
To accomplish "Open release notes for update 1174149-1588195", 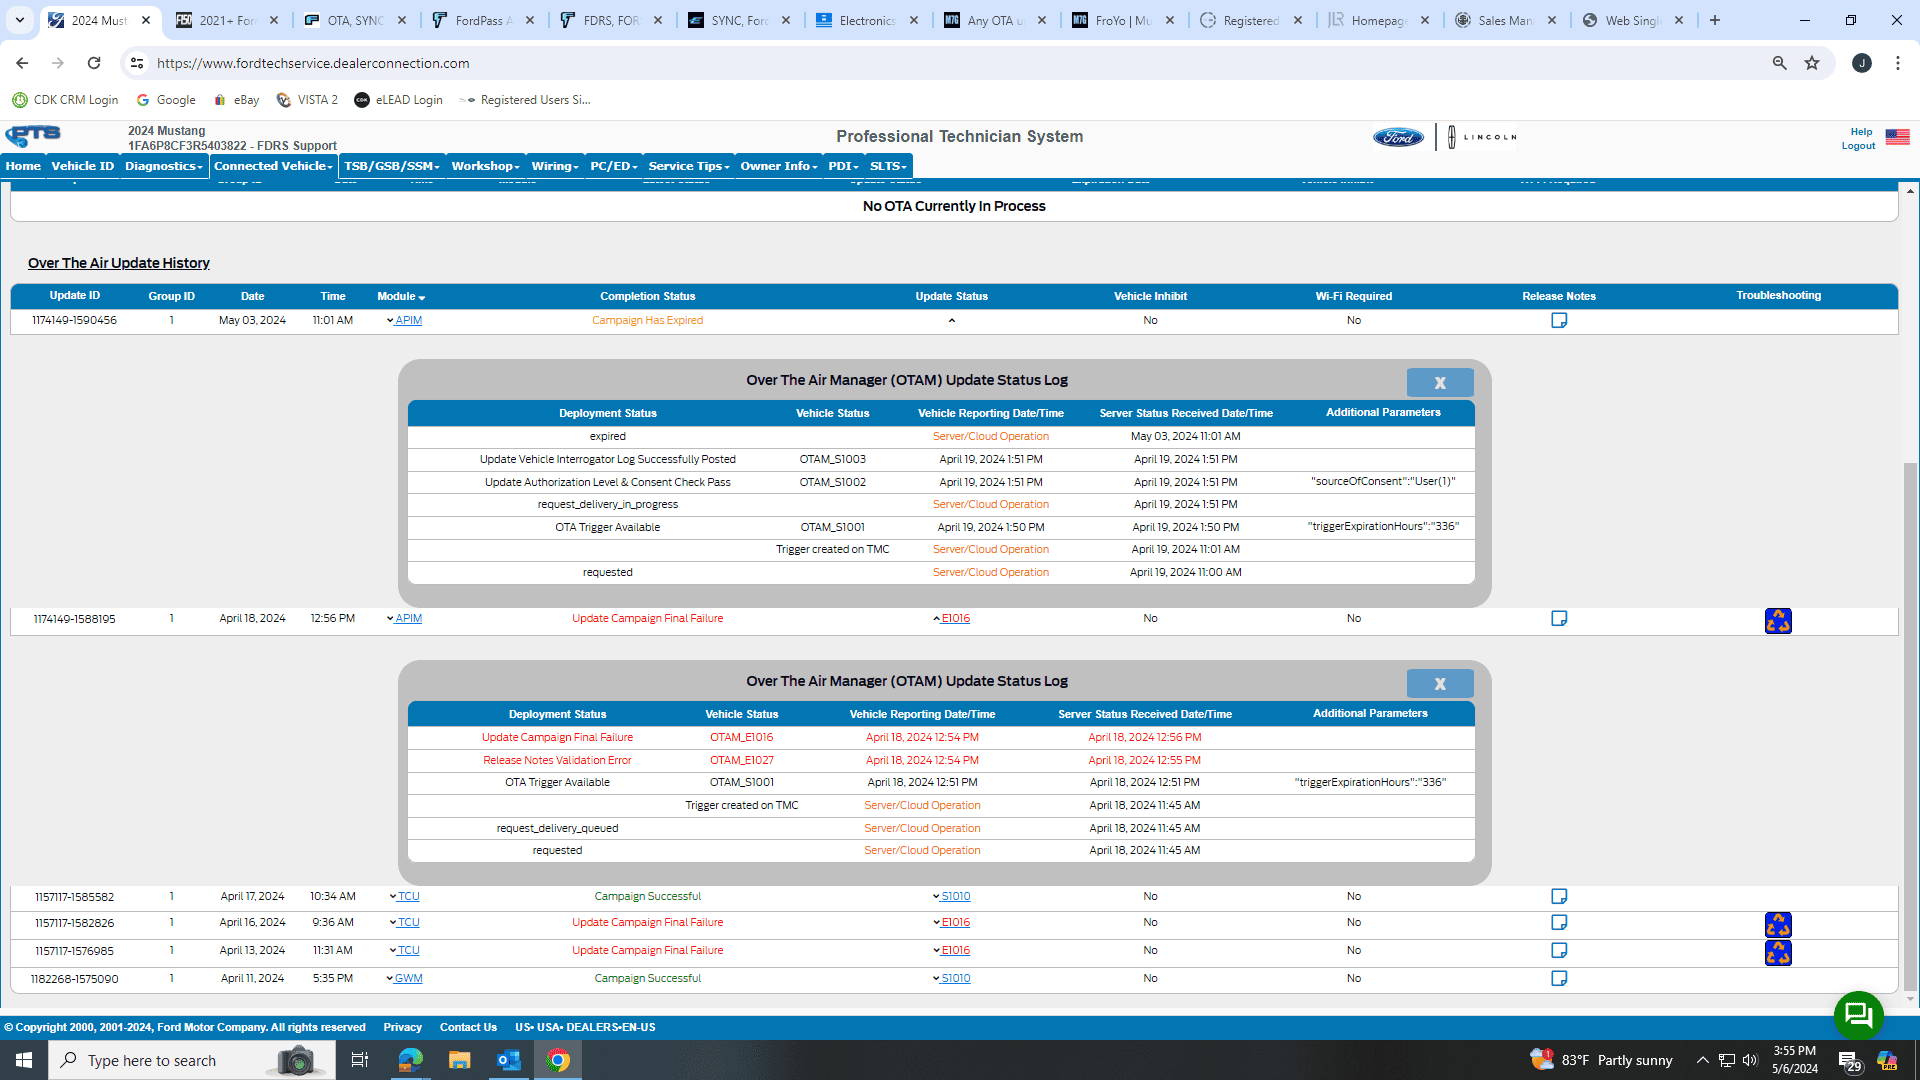I will [1559, 618].
